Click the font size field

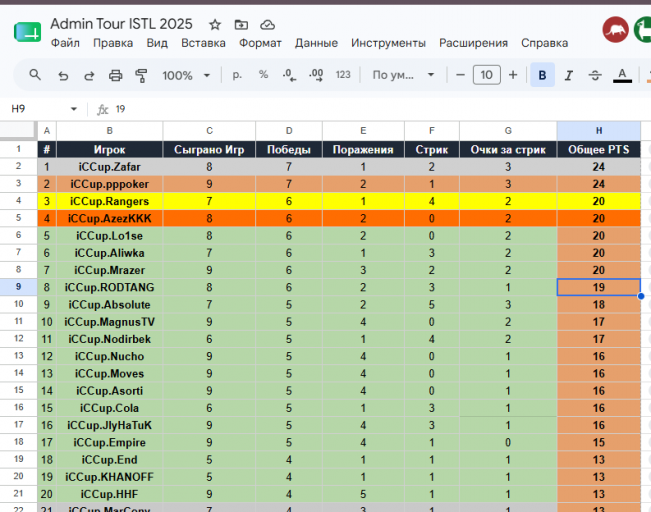tap(487, 75)
